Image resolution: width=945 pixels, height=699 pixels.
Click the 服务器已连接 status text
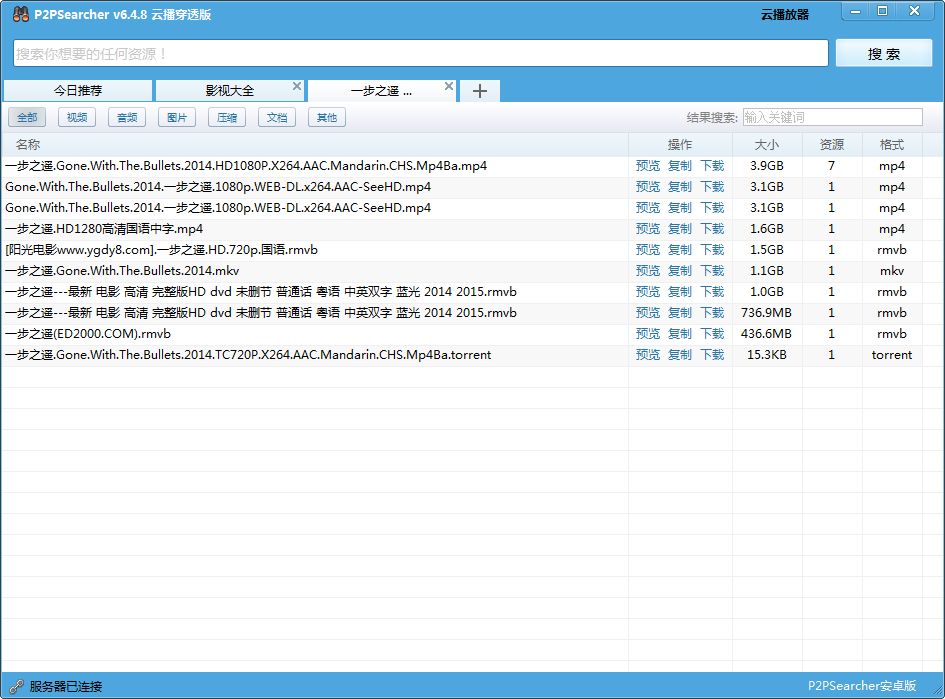tap(66, 686)
